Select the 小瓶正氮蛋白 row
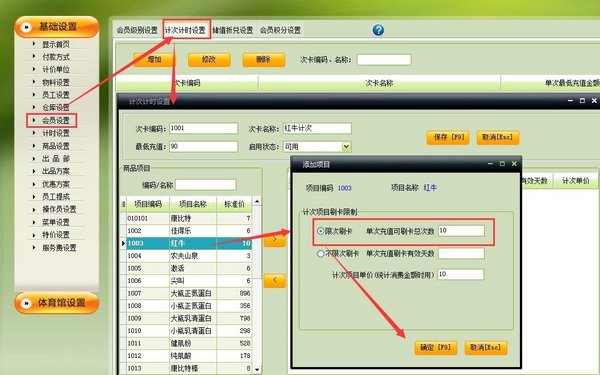 [189, 306]
